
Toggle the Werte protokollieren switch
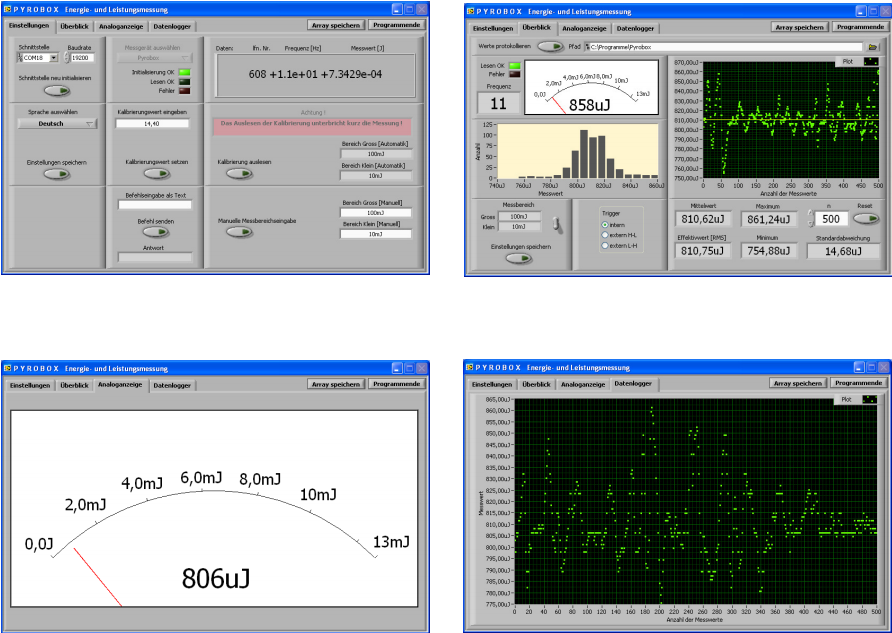[x=550, y=47]
